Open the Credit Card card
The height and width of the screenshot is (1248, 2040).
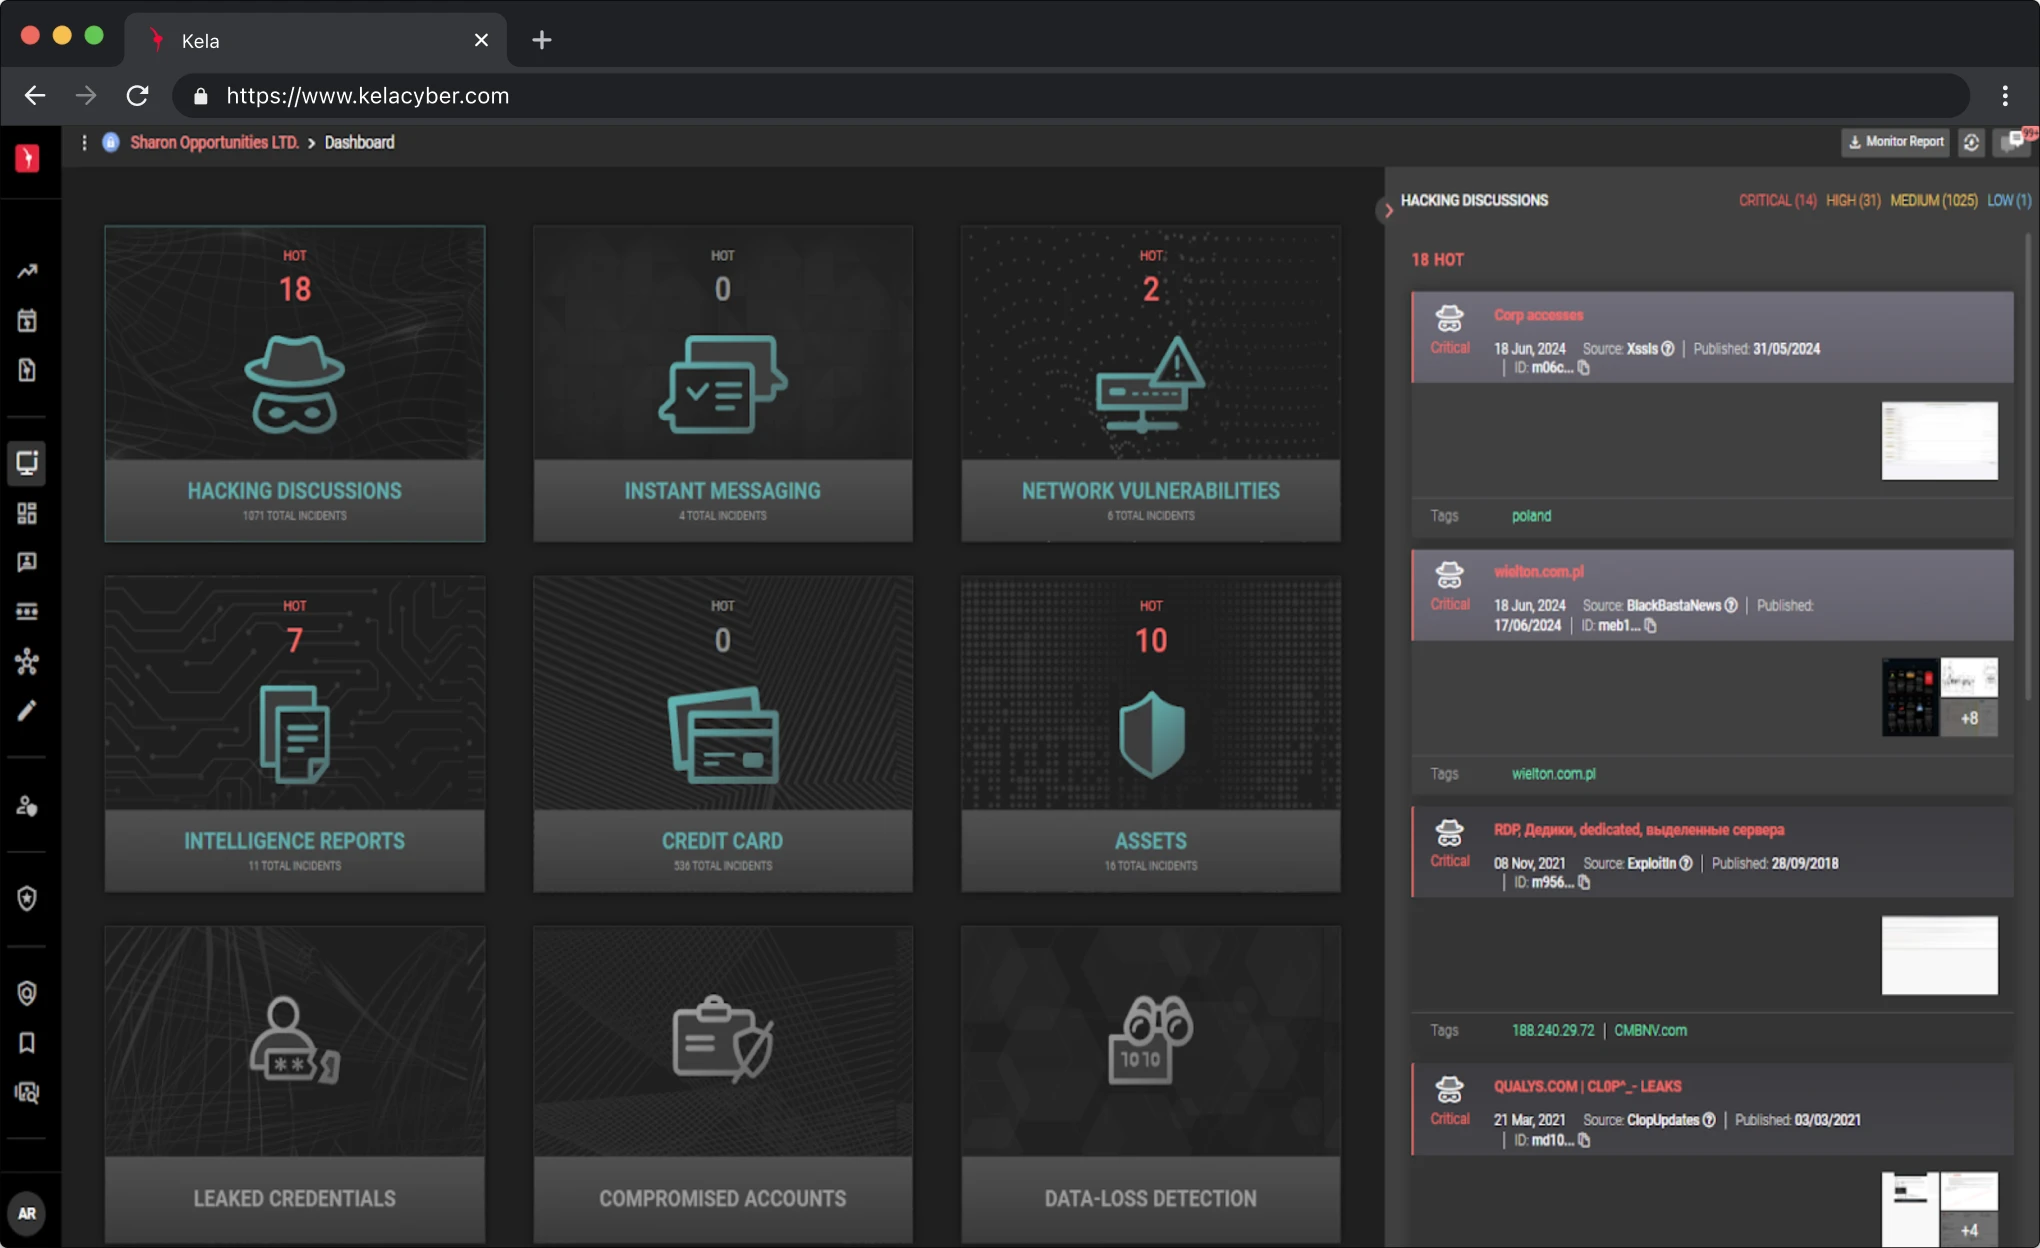pos(723,734)
